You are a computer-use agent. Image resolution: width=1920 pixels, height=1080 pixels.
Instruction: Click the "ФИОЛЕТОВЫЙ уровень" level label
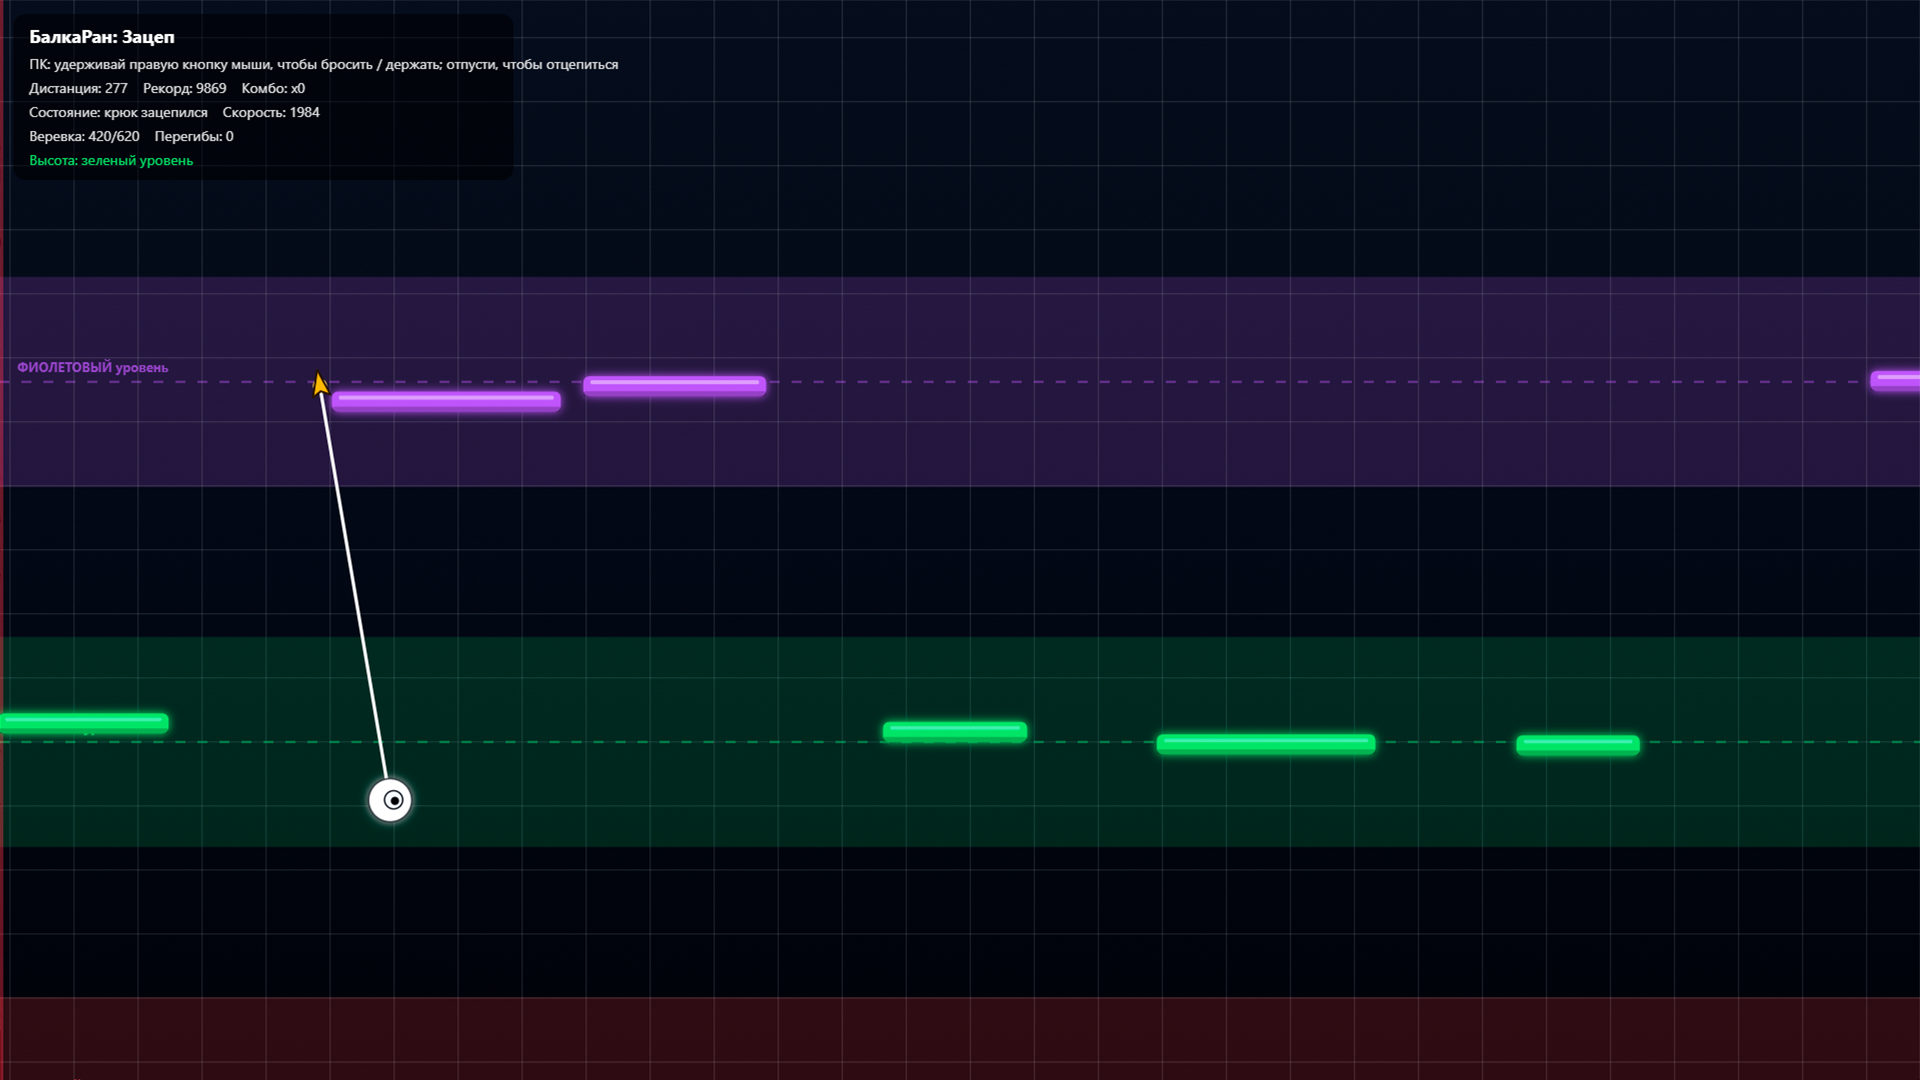[92, 367]
